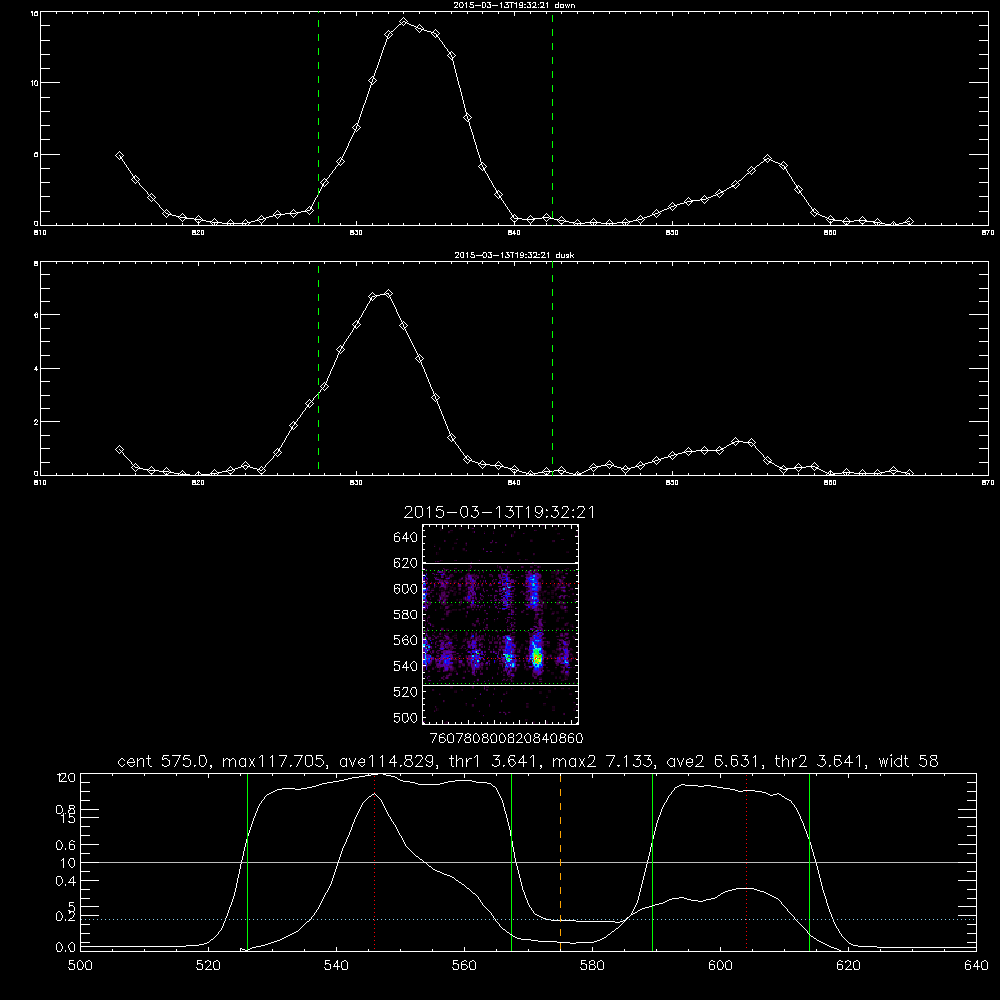This screenshot has width=1000, height=1000.
Task: Click the x-axis label 500 of the bottom plot
Action: (x=80, y=966)
